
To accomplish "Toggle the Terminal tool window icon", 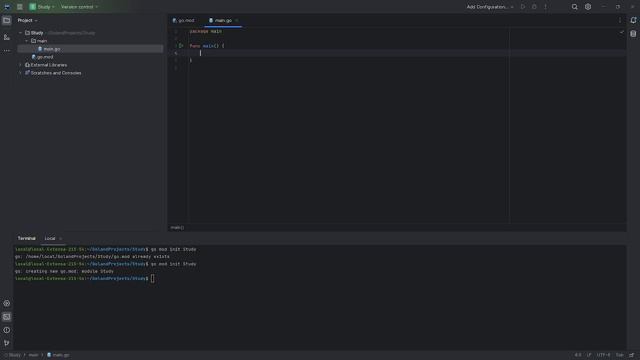I will [x=7, y=317].
